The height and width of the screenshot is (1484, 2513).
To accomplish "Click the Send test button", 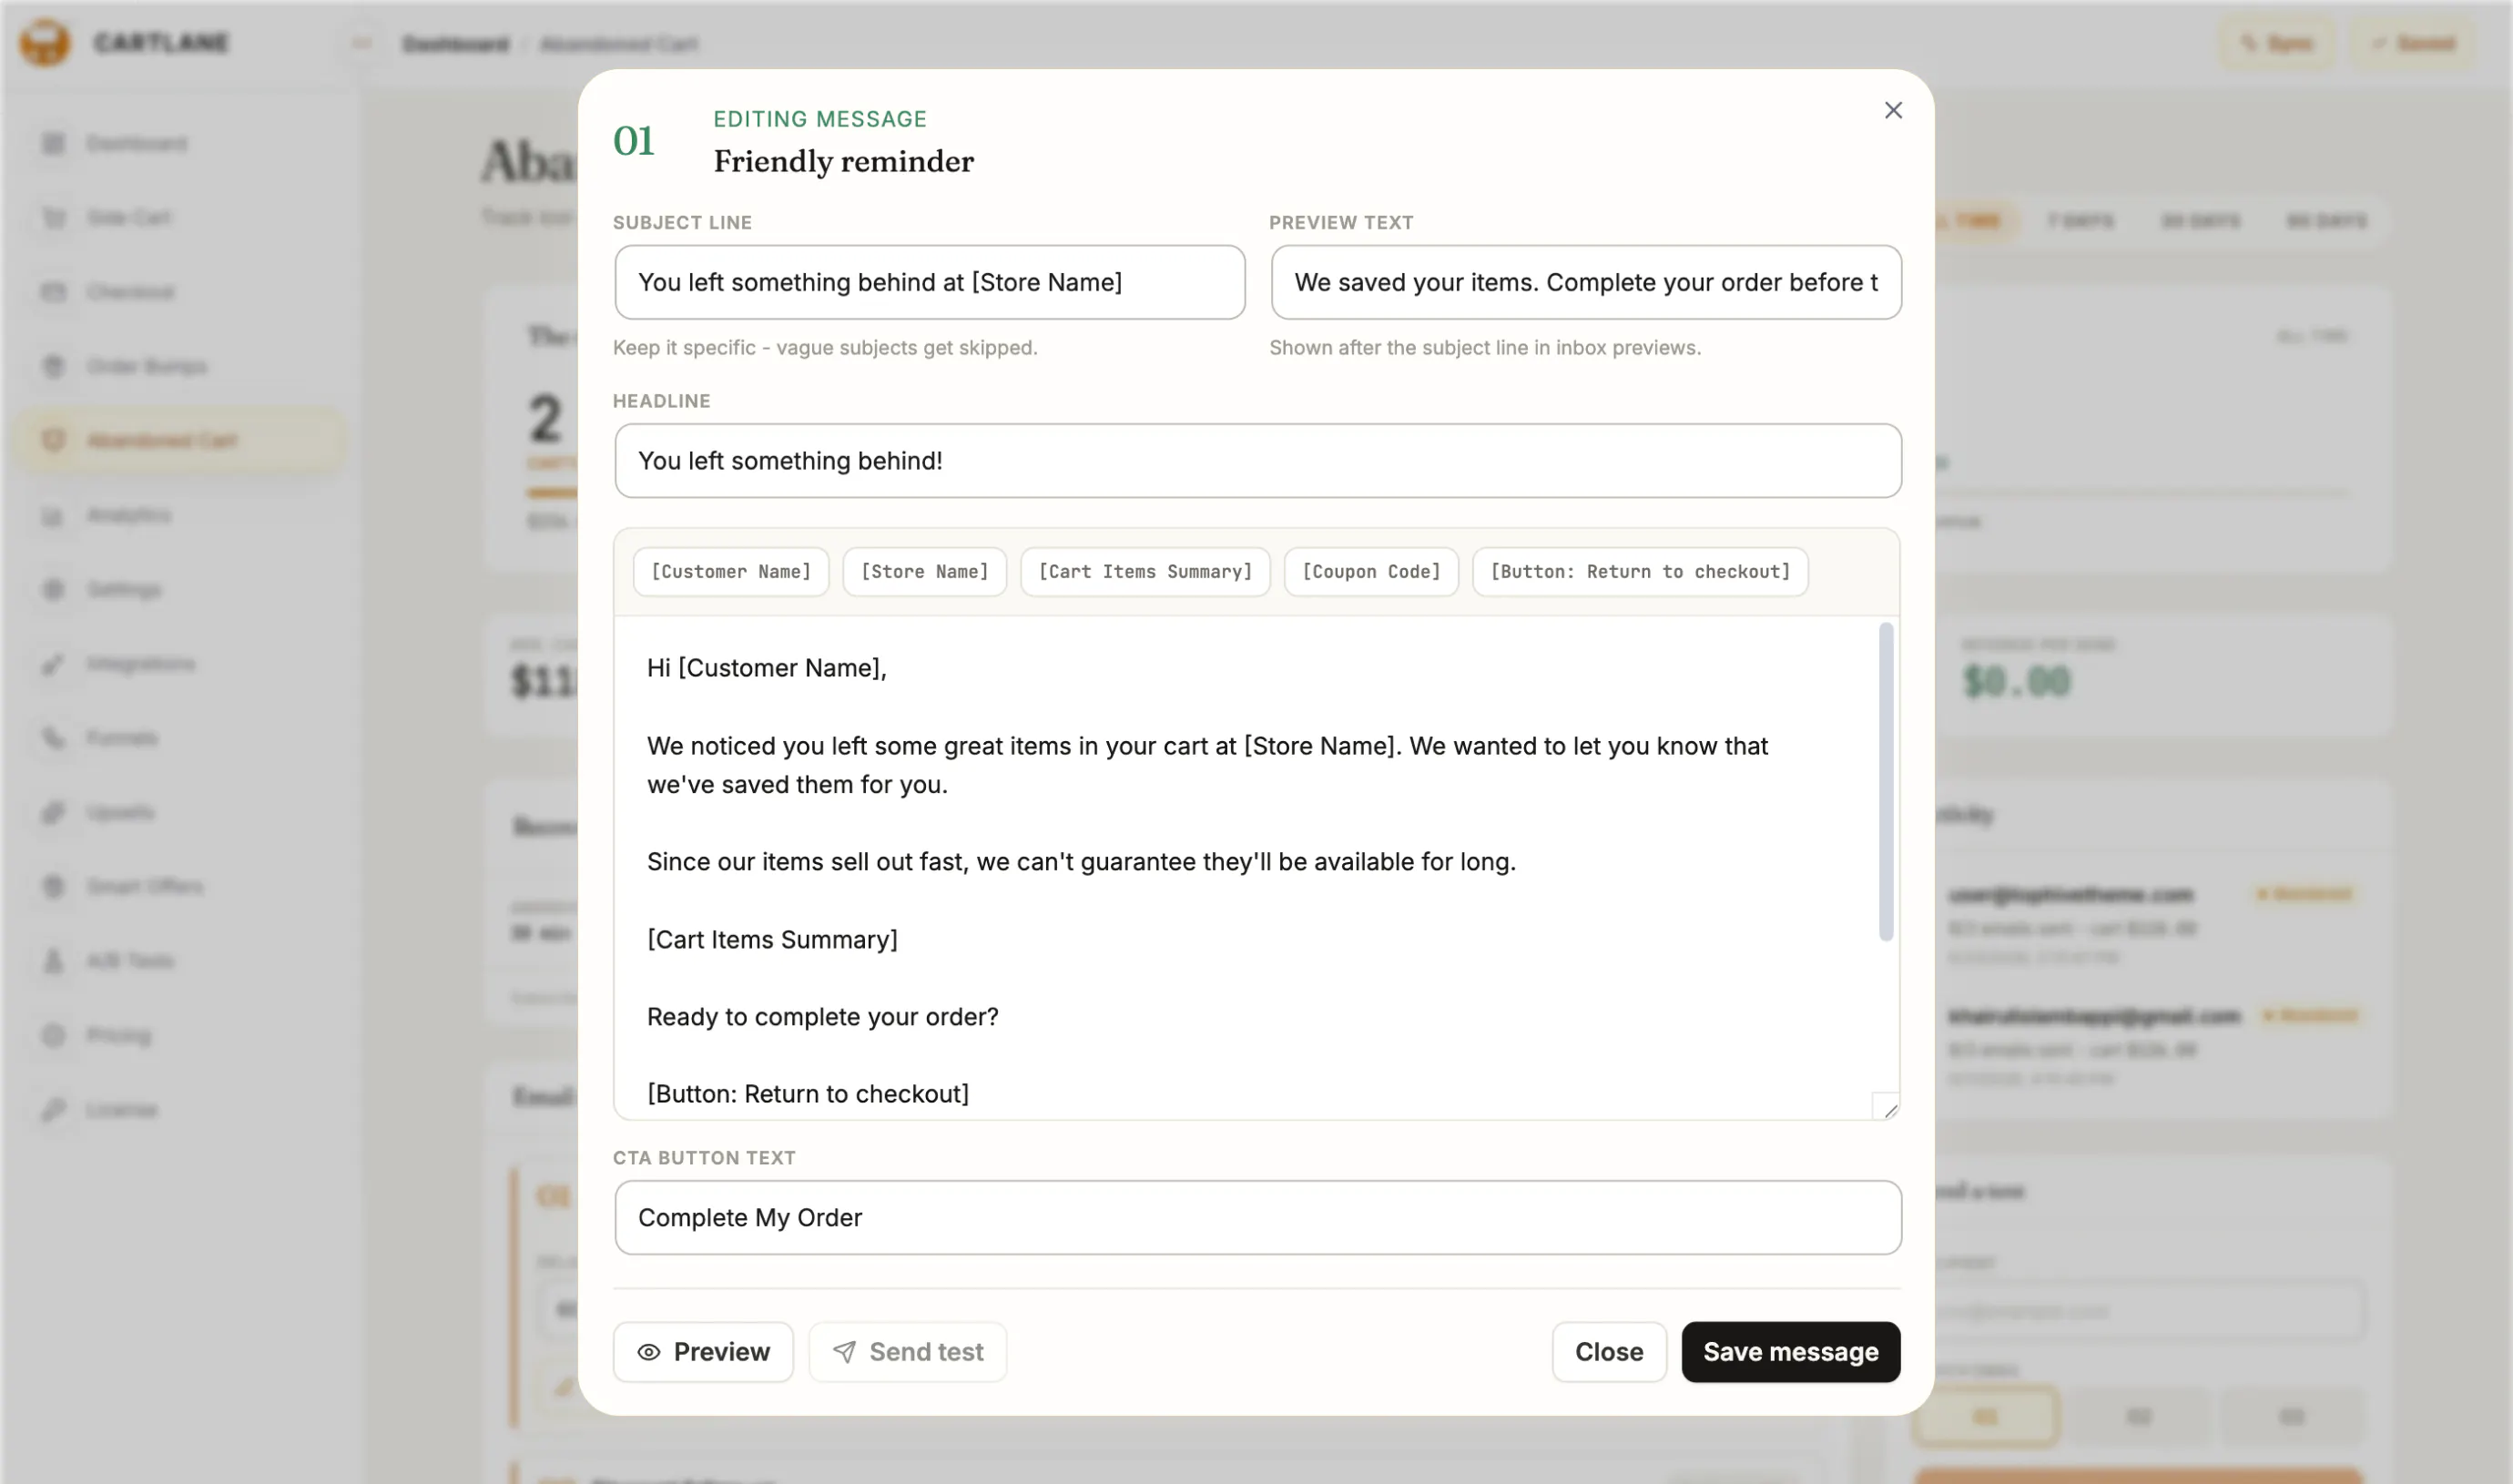I will 907,1351.
